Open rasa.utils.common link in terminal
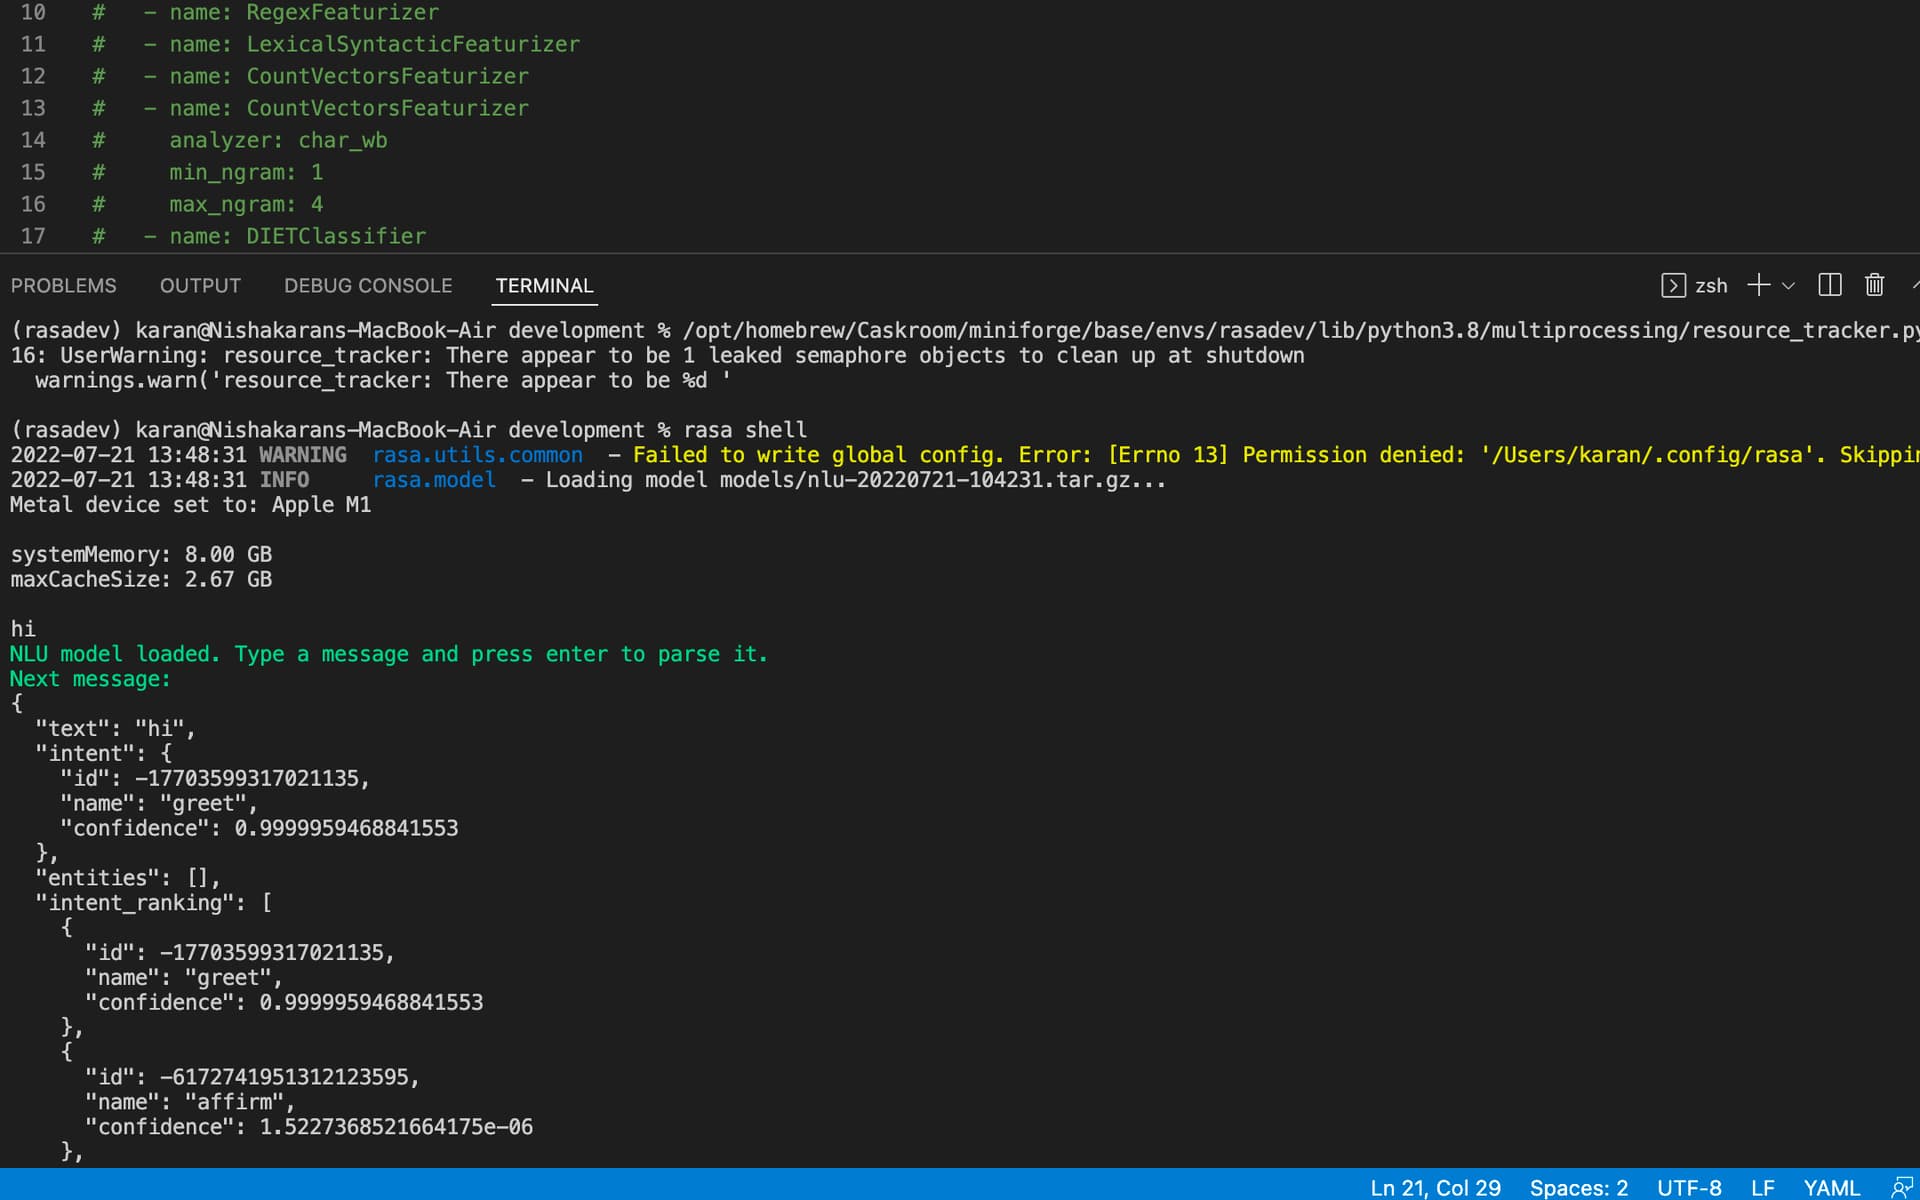Image resolution: width=1920 pixels, height=1200 pixels. coord(477,455)
